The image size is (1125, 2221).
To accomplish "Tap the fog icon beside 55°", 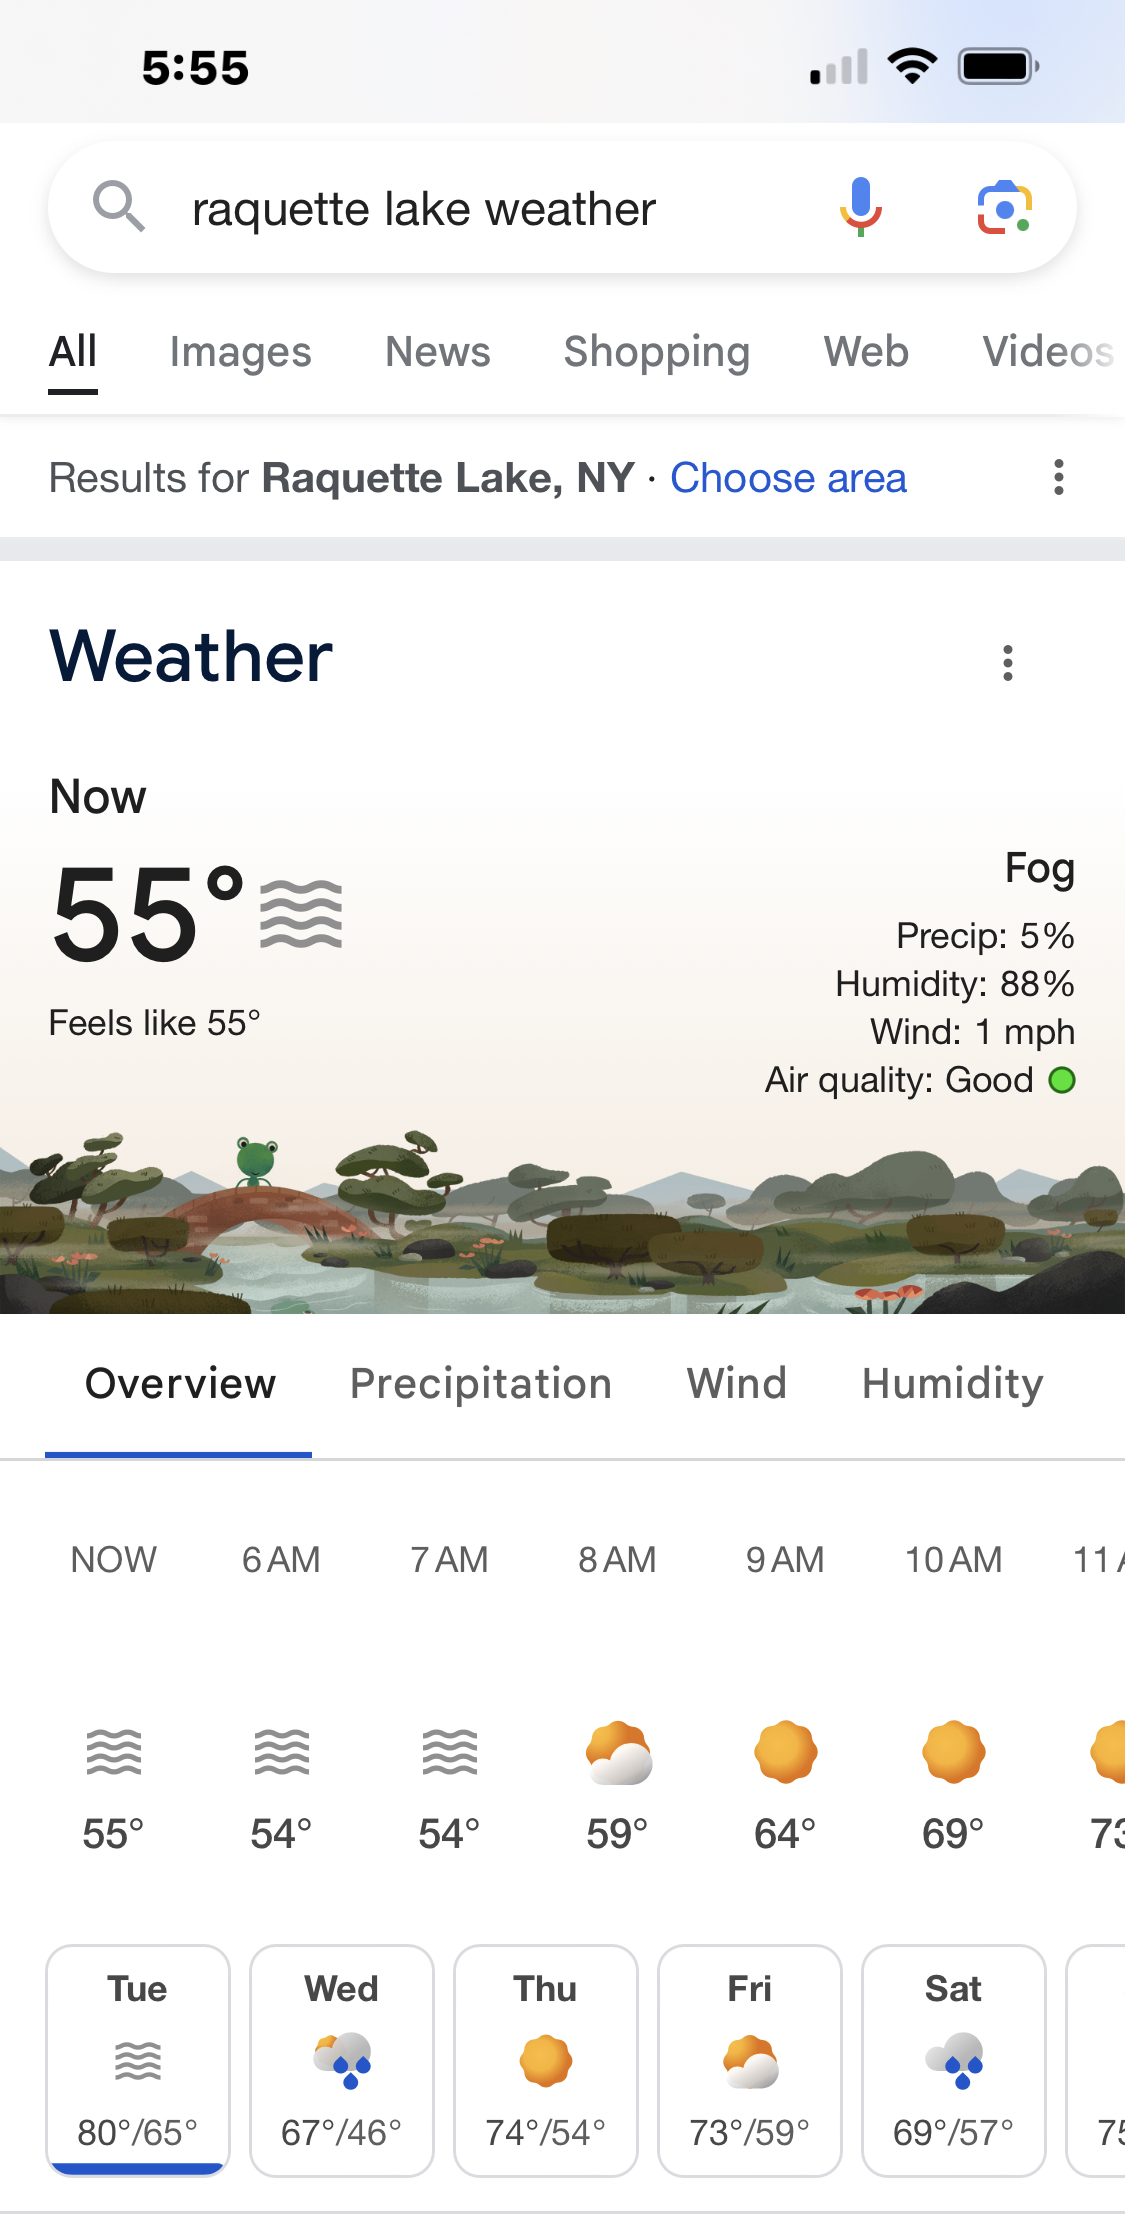I will pos(301,914).
